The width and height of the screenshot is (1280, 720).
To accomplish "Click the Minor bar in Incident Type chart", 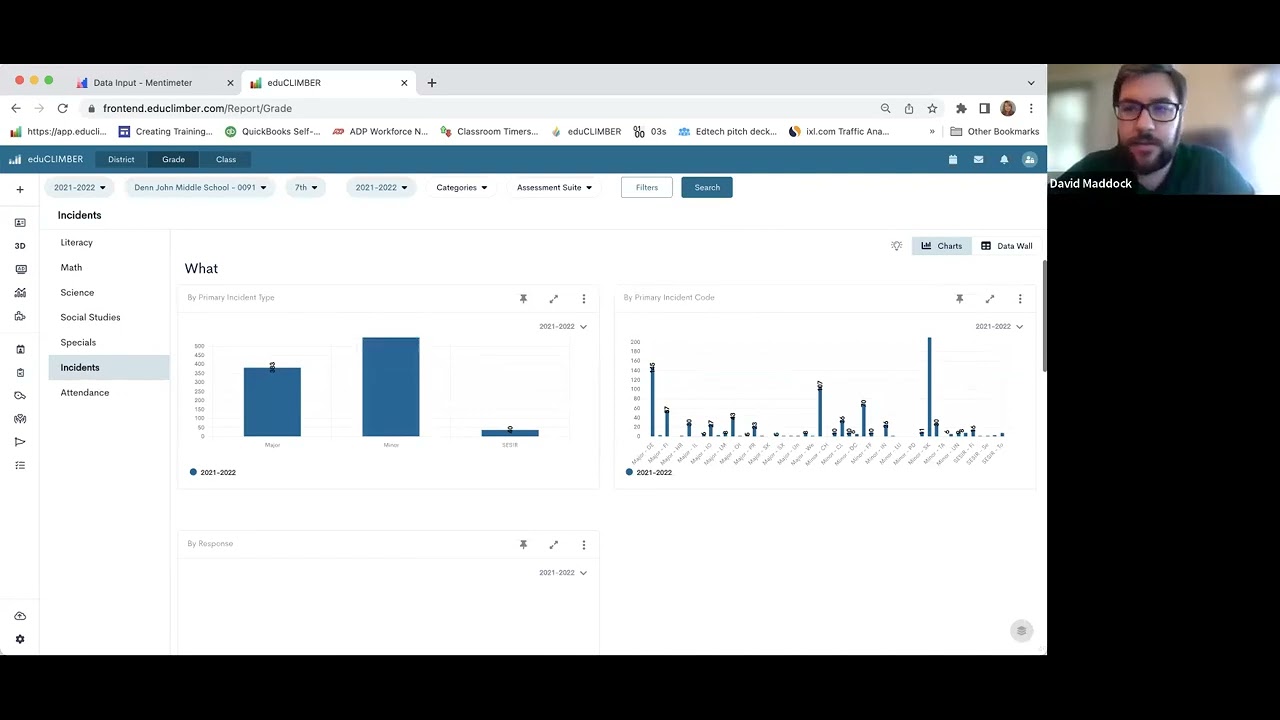I will click(x=391, y=387).
